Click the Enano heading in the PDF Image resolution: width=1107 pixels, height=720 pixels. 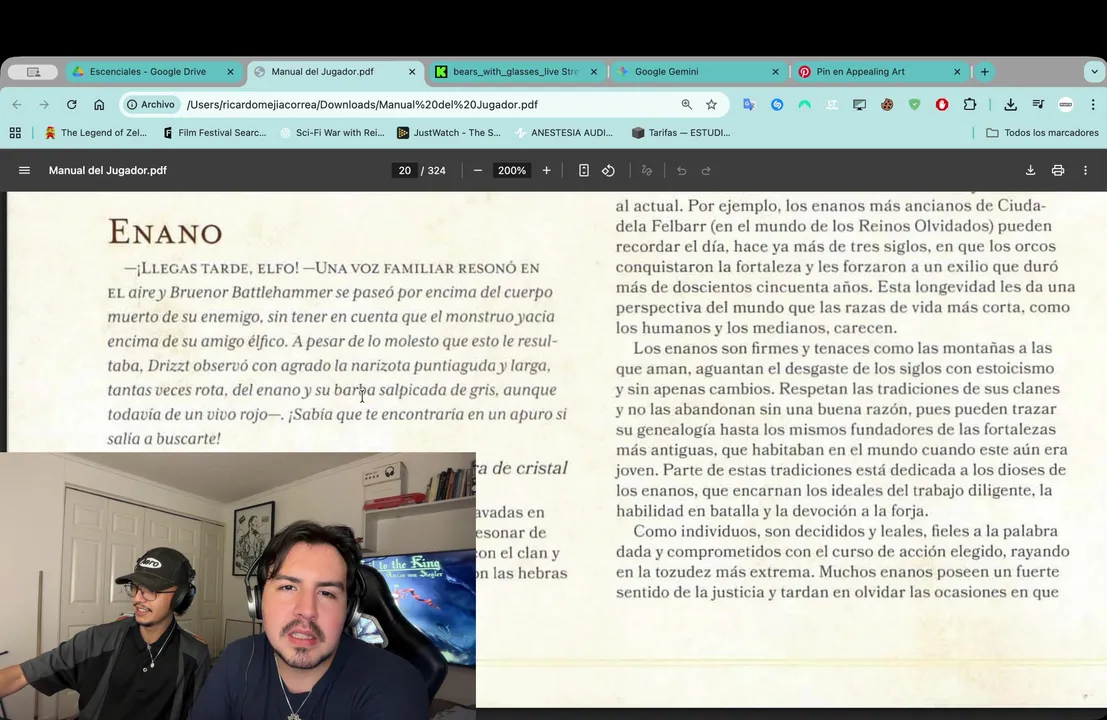pyautogui.click(x=165, y=232)
